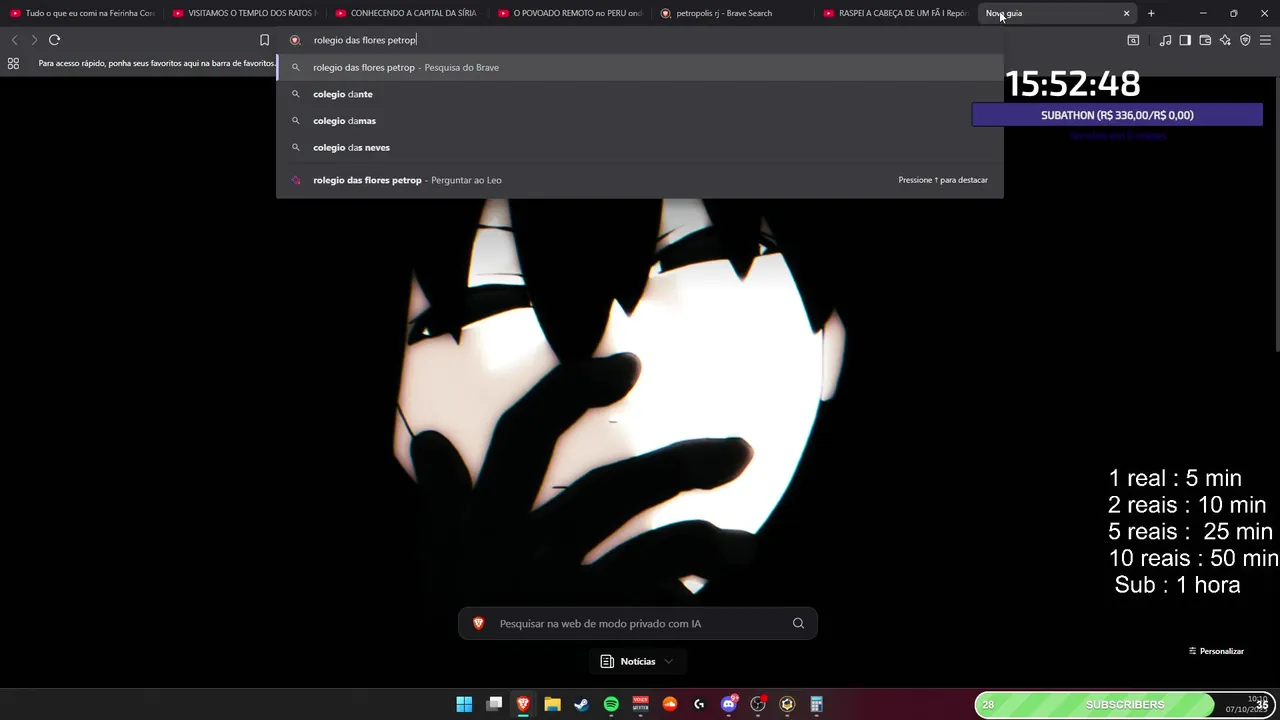Switch to 'petropolis rj - Brave Search' tab
Viewport: 1280px width, 720px height.
[732, 13]
